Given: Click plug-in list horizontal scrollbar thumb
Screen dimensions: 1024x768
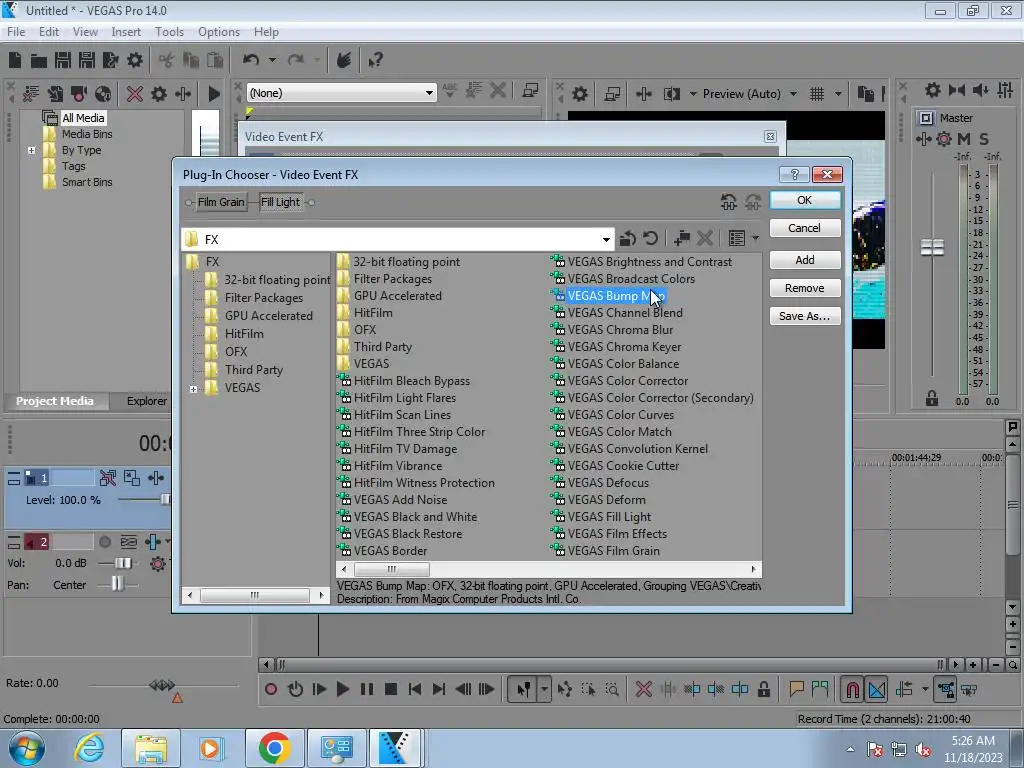Looking at the screenshot, I should coord(392,569).
